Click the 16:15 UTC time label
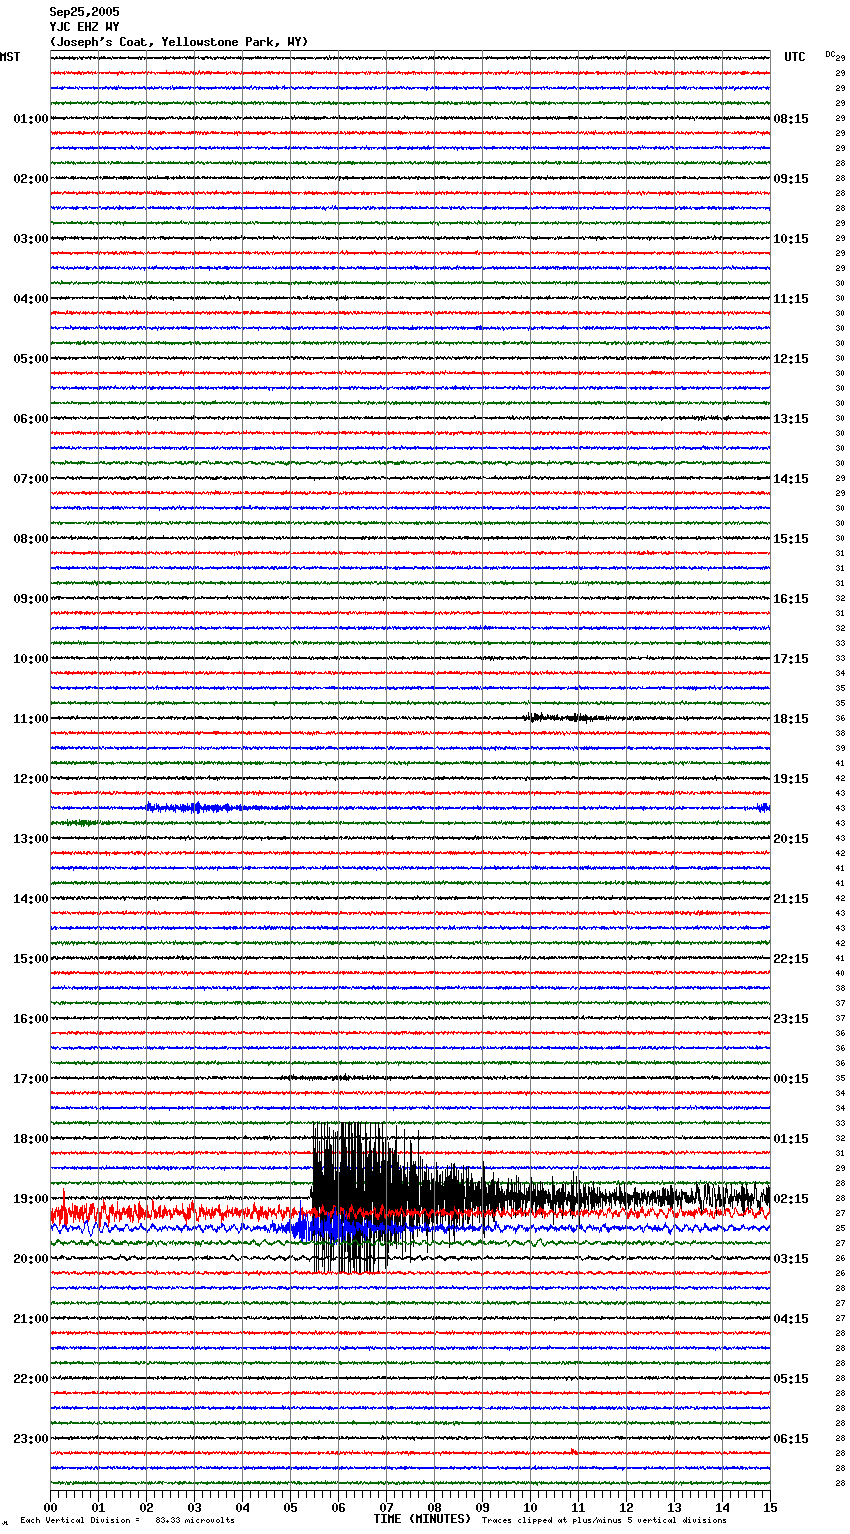Screen dimensions: 850x1534 [x=791, y=599]
